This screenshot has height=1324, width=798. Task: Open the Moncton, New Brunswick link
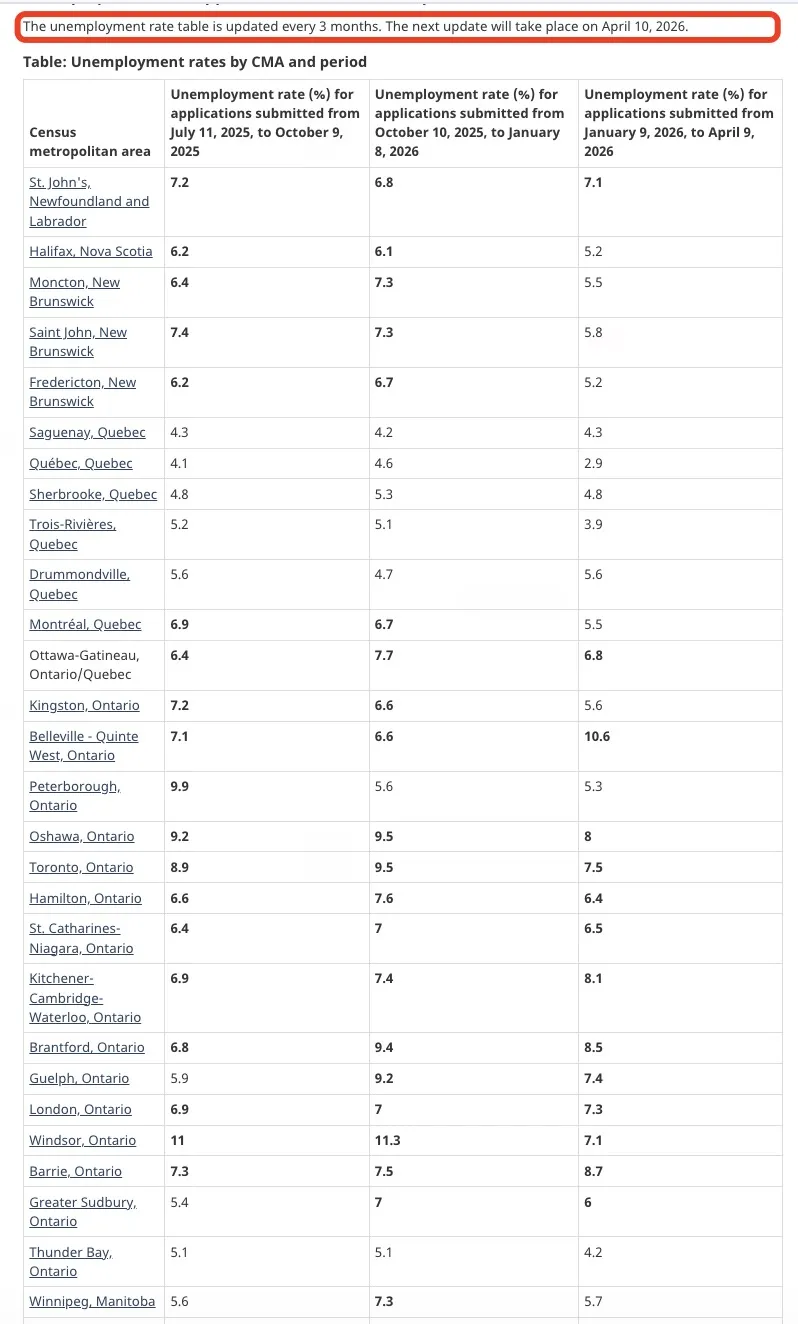tap(74, 291)
